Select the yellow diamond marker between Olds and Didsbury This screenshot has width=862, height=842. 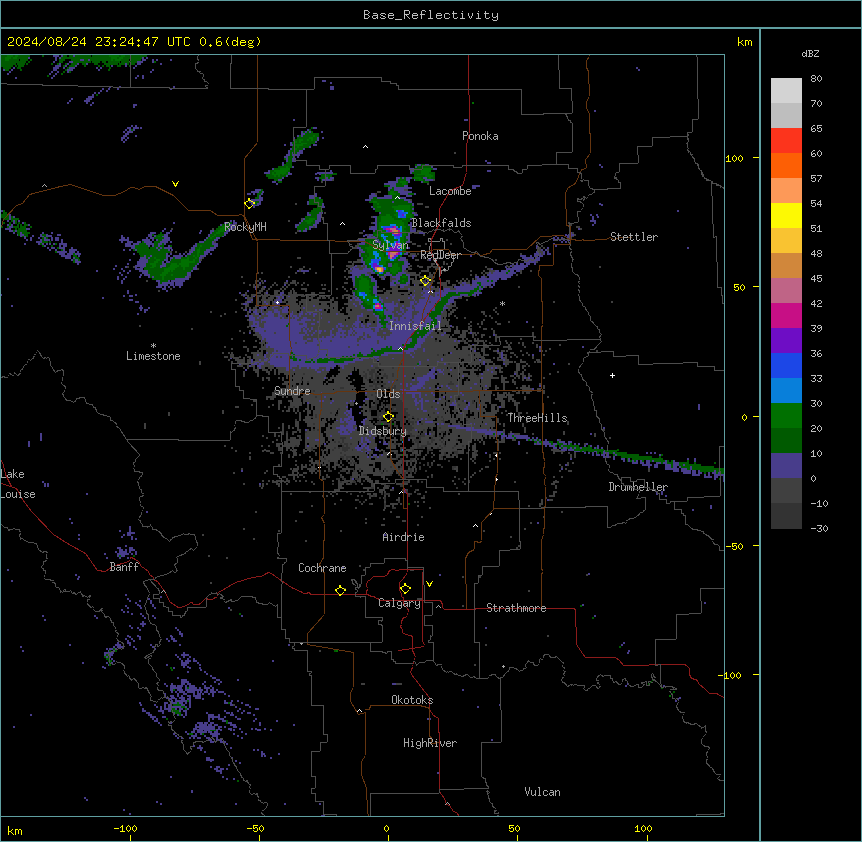388,417
